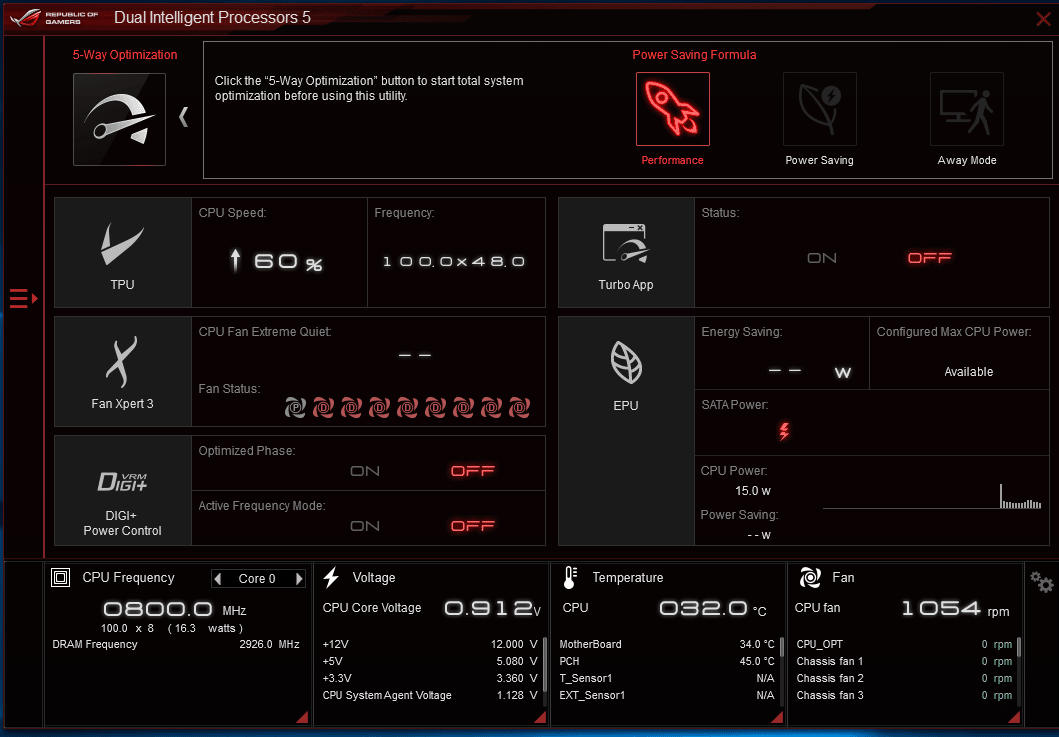Set Active Frequency Mode to OFF
Viewport: 1059px width, 737px height.
(473, 526)
